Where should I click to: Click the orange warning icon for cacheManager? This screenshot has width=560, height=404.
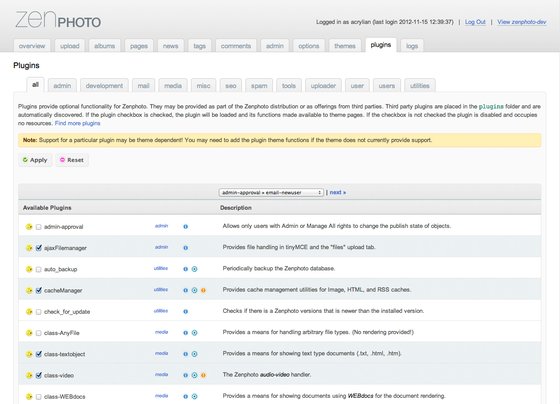[203, 290]
